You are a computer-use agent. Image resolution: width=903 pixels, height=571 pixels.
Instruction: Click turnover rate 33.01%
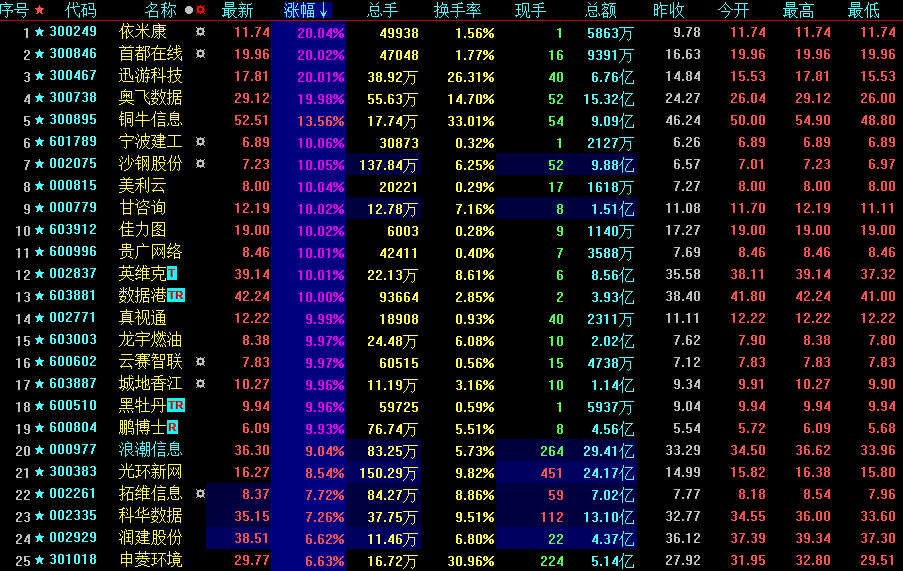click(x=471, y=121)
